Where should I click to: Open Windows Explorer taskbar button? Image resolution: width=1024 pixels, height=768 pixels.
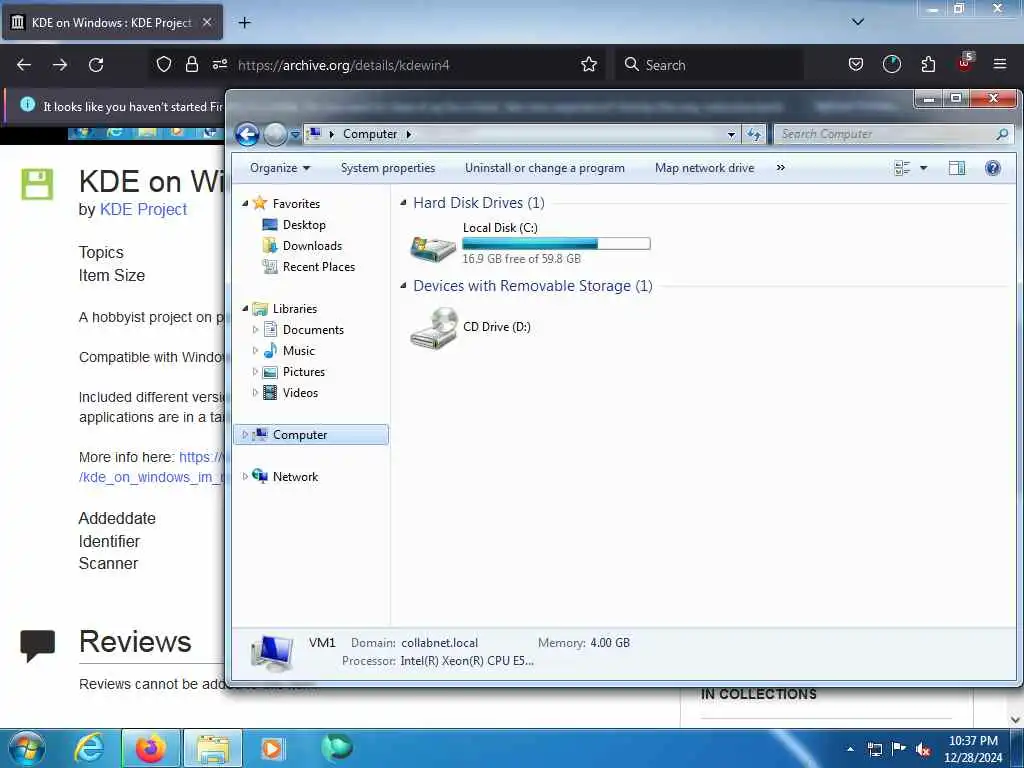coord(212,749)
